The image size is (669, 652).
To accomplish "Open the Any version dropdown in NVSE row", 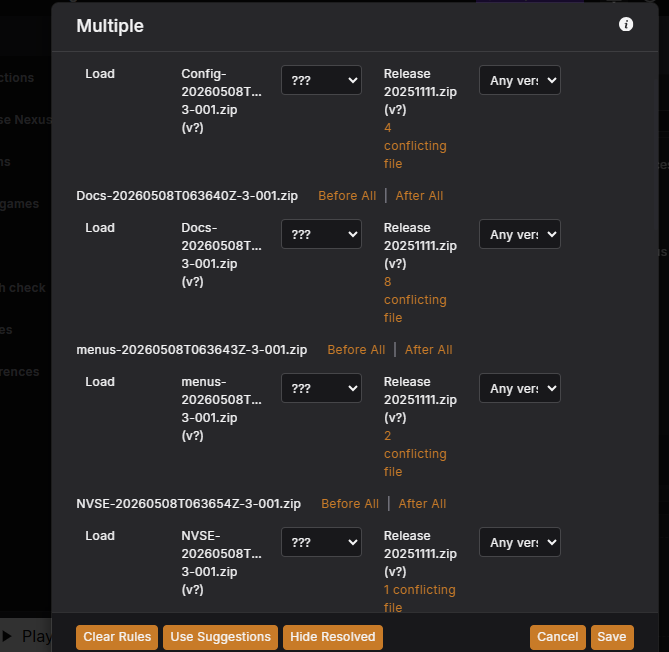I will (520, 542).
